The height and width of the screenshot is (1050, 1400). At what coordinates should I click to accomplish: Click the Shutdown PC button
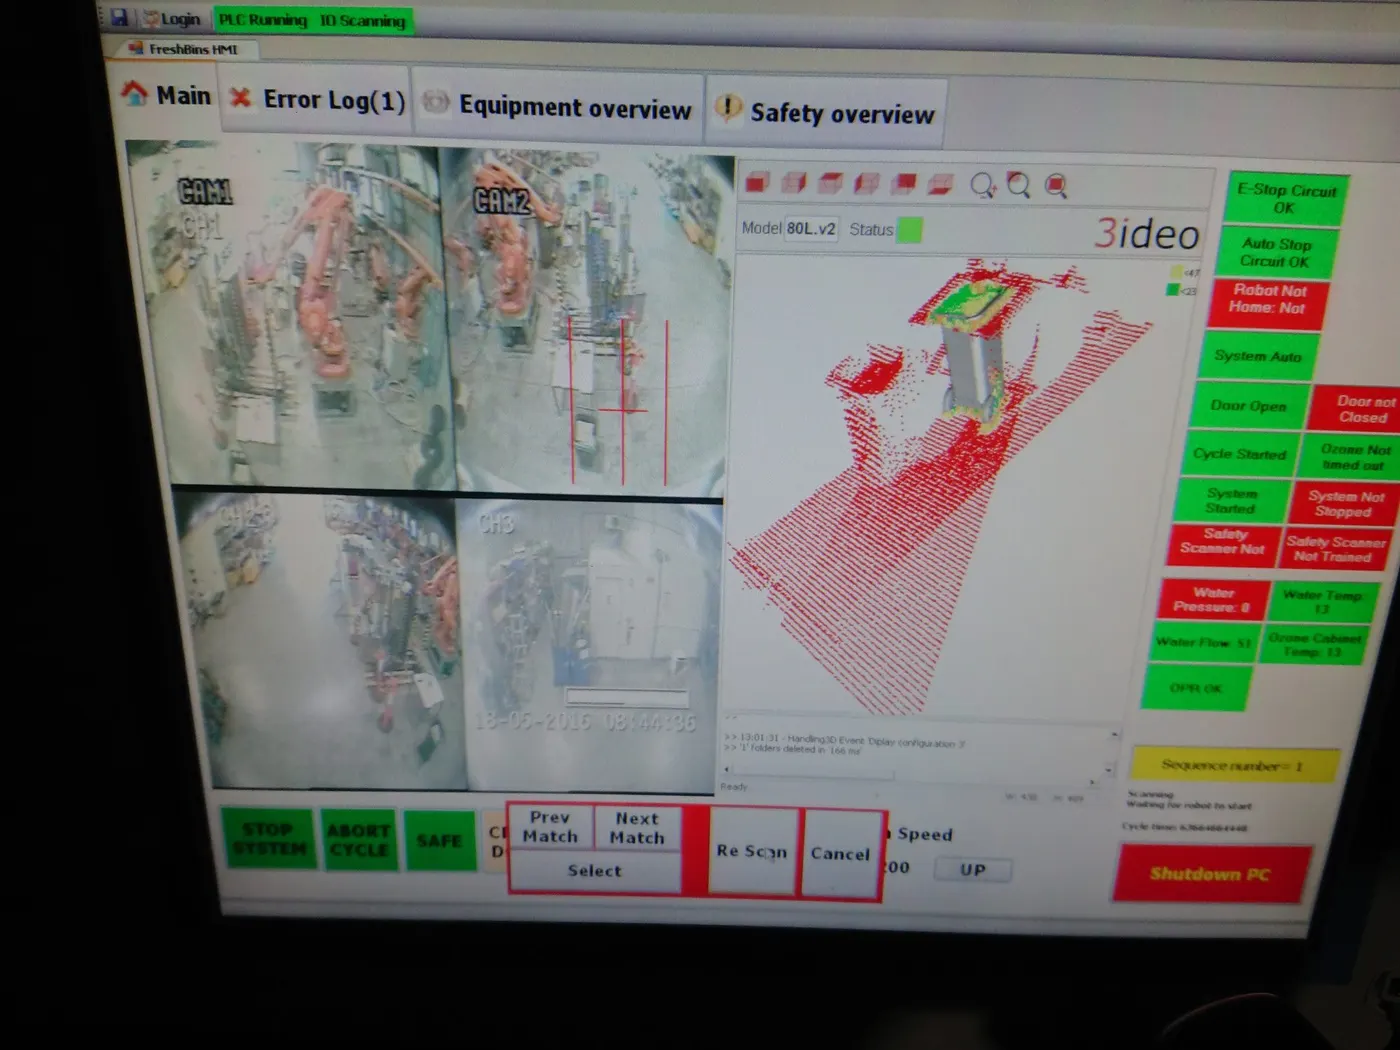point(1210,874)
